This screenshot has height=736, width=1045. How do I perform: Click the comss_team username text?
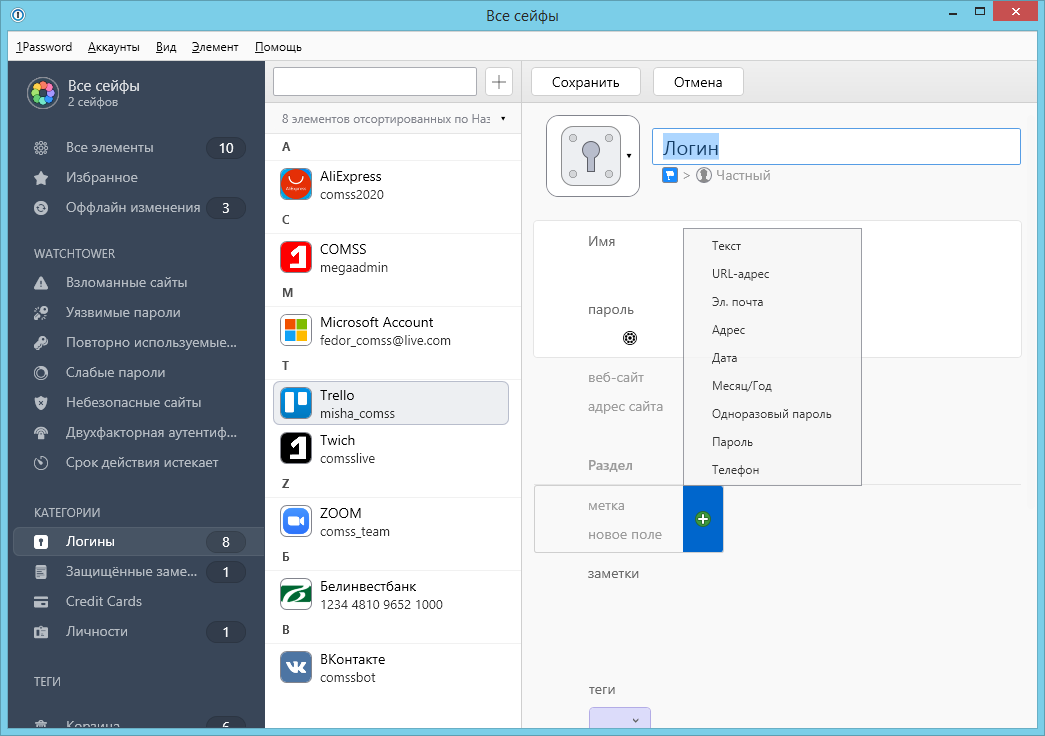point(355,531)
